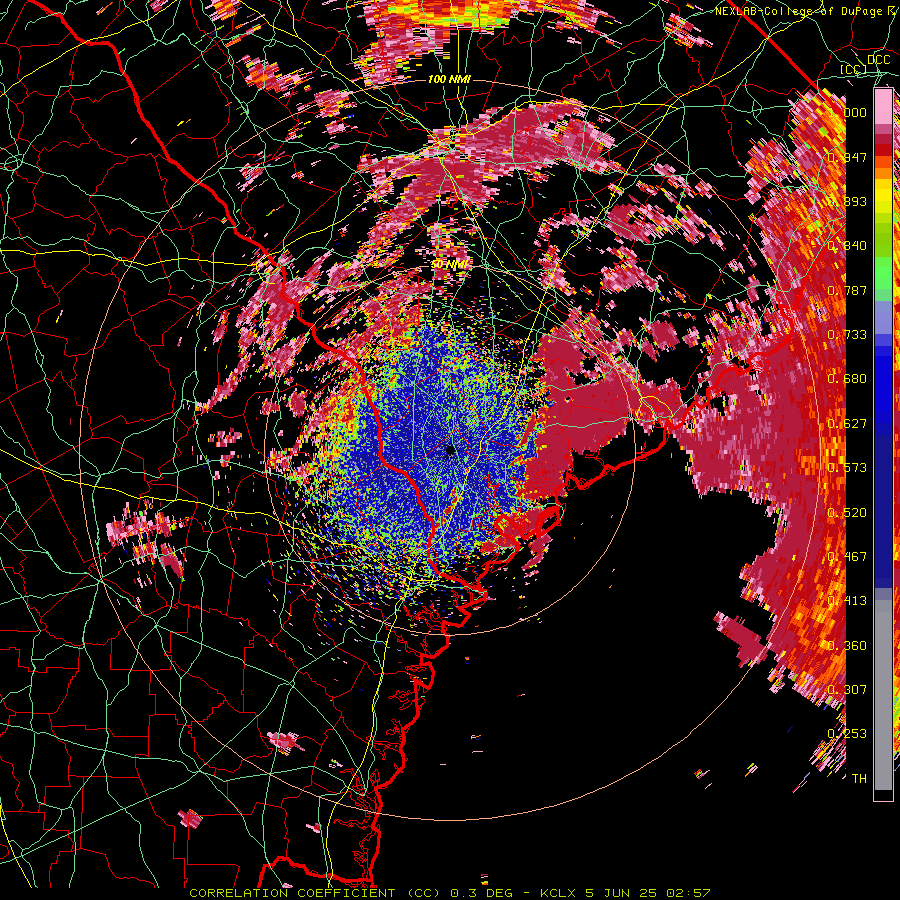Image resolution: width=900 pixels, height=900 pixels.
Task: Pick the light pink top segment of the color bar
Action: pos(883,107)
